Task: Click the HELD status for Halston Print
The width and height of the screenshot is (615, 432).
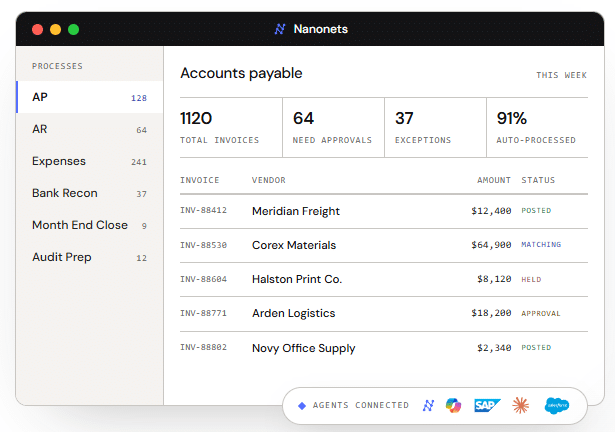Action: [x=531, y=279]
